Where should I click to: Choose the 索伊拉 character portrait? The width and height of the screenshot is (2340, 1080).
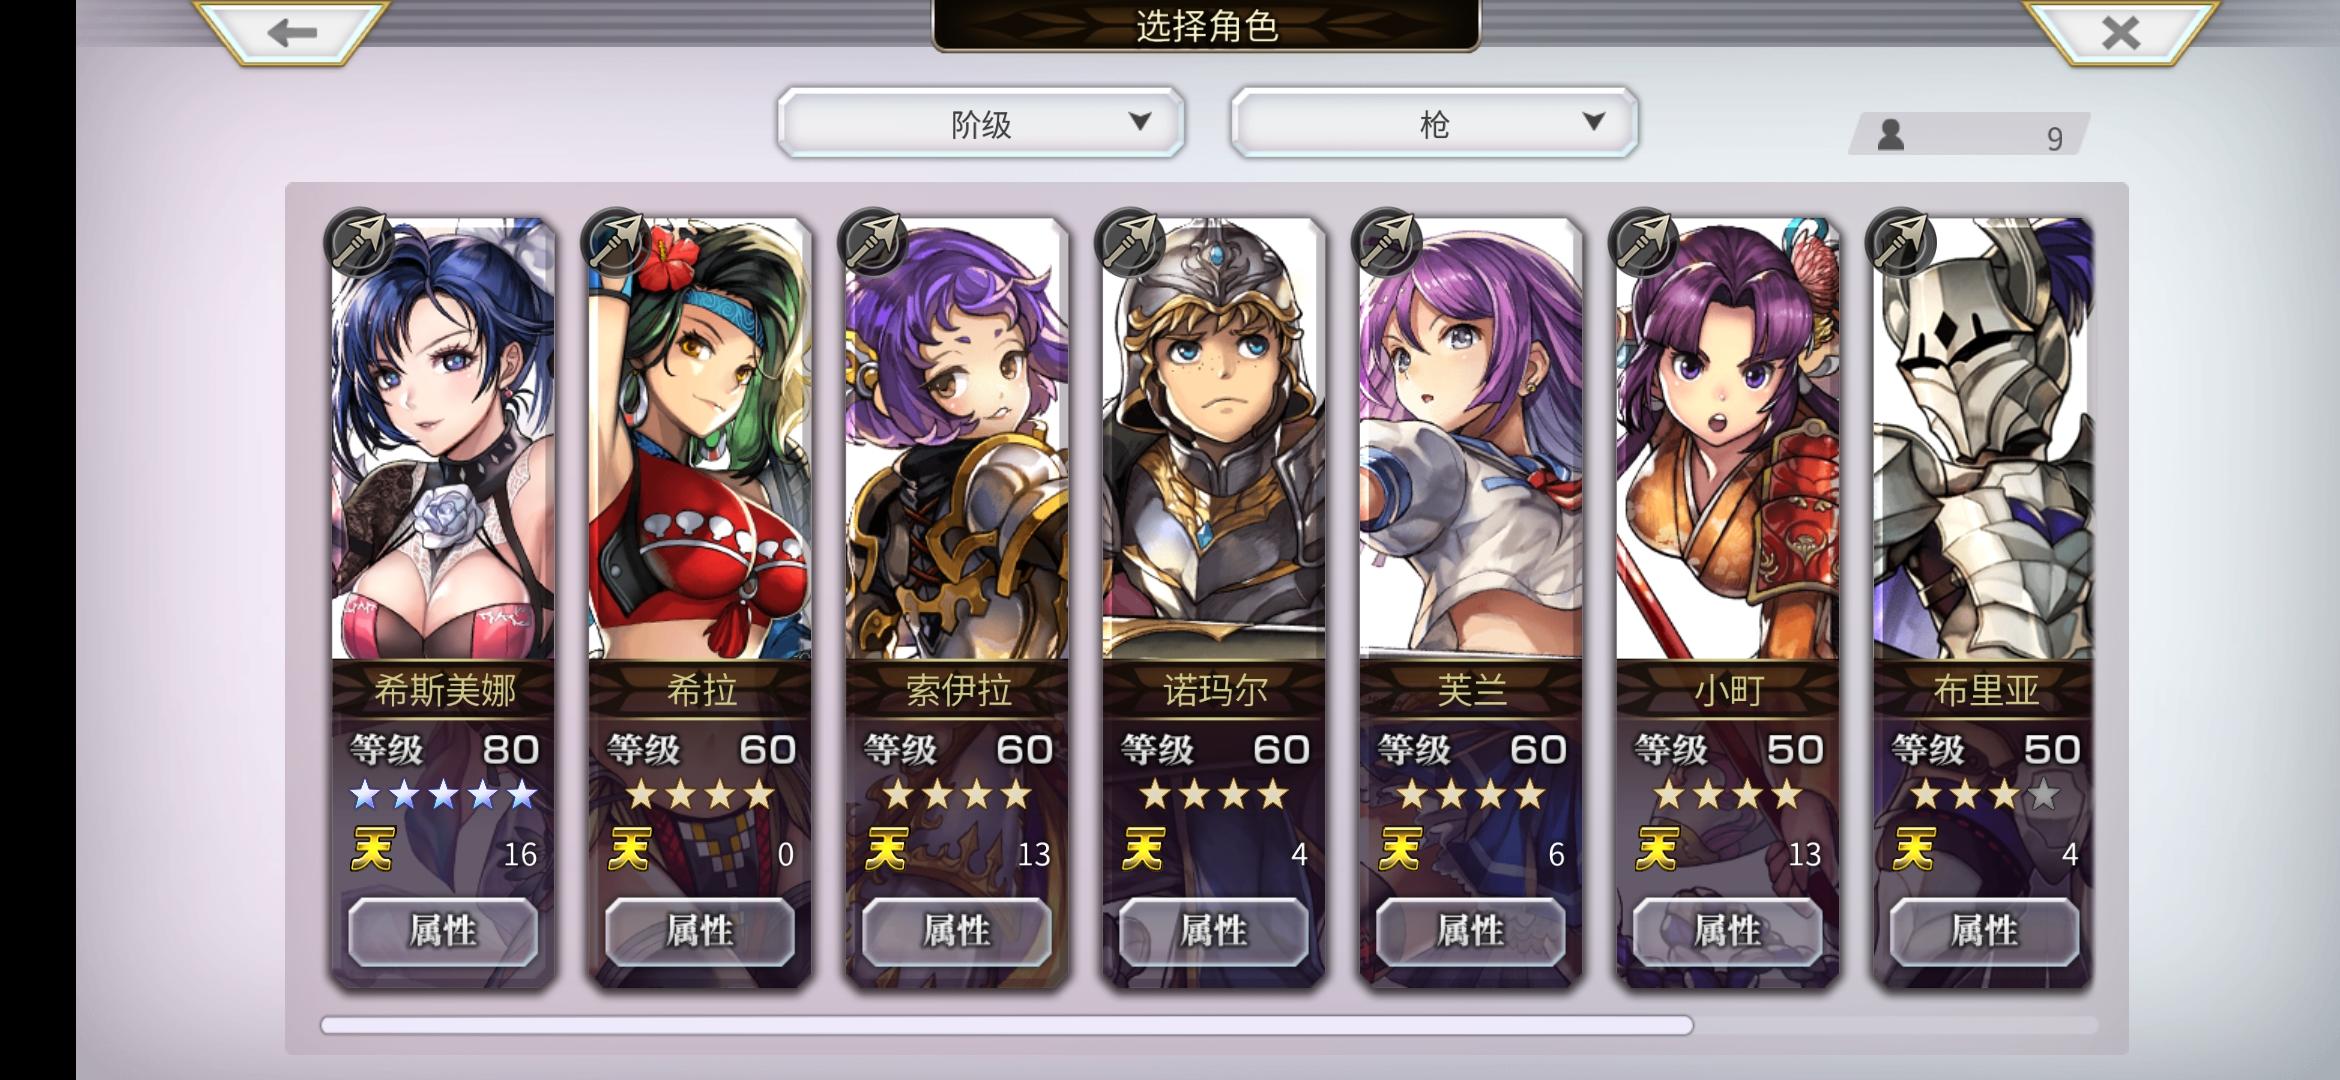[x=957, y=438]
